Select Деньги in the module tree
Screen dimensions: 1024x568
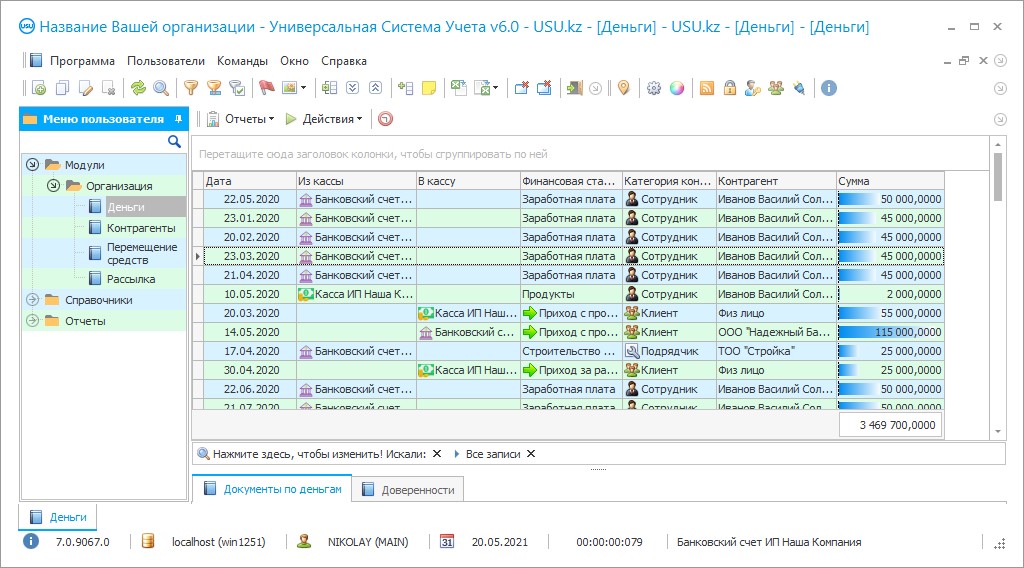[x=125, y=207]
